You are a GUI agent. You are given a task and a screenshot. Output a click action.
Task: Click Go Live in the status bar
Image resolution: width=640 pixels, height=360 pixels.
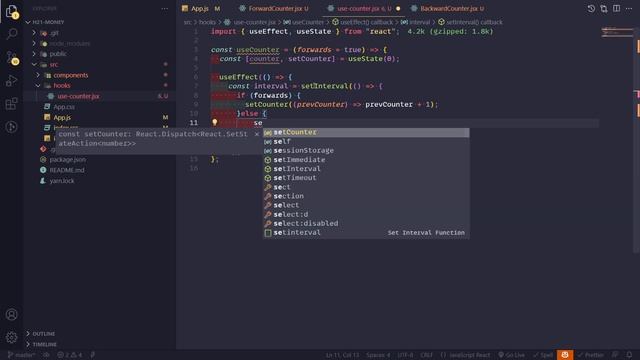[511, 355]
